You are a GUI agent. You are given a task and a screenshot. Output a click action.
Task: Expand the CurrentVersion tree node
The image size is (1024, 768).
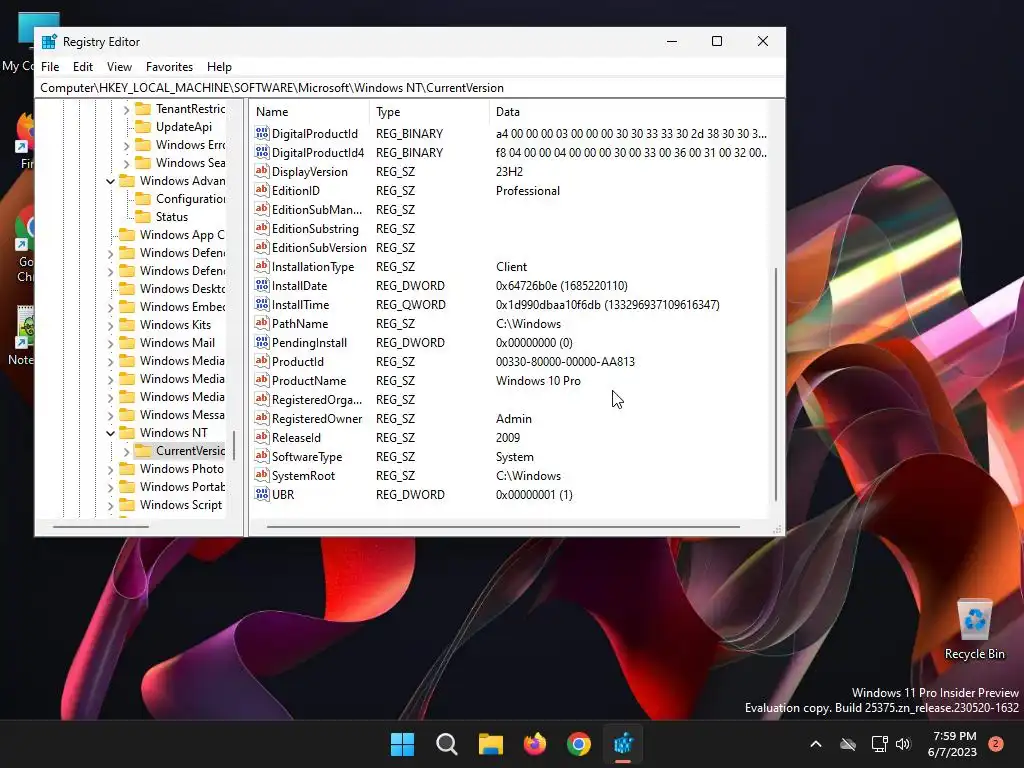point(127,451)
